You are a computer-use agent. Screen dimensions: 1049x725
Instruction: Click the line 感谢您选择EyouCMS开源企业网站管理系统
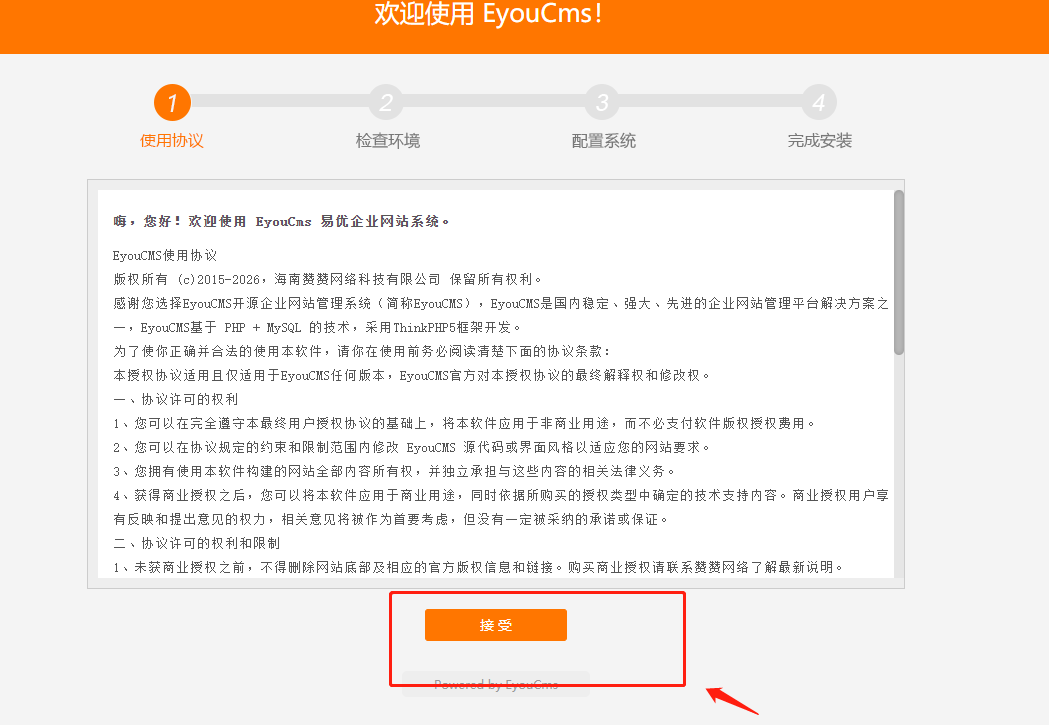[x=501, y=315]
